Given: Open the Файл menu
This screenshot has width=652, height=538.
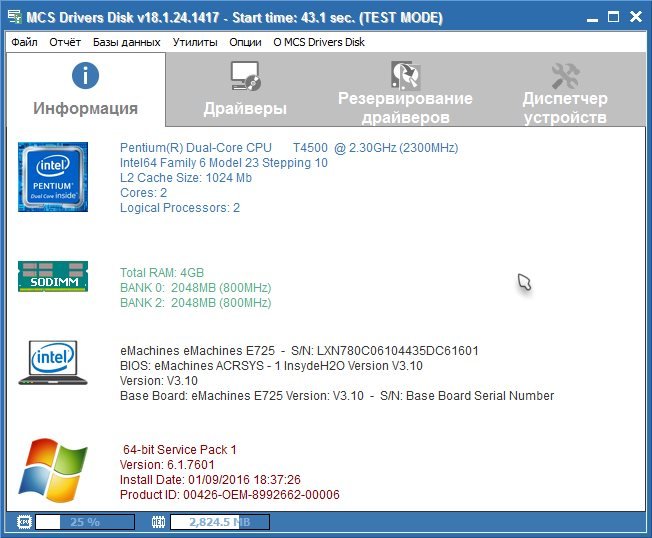Looking at the screenshot, I should point(24,42).
